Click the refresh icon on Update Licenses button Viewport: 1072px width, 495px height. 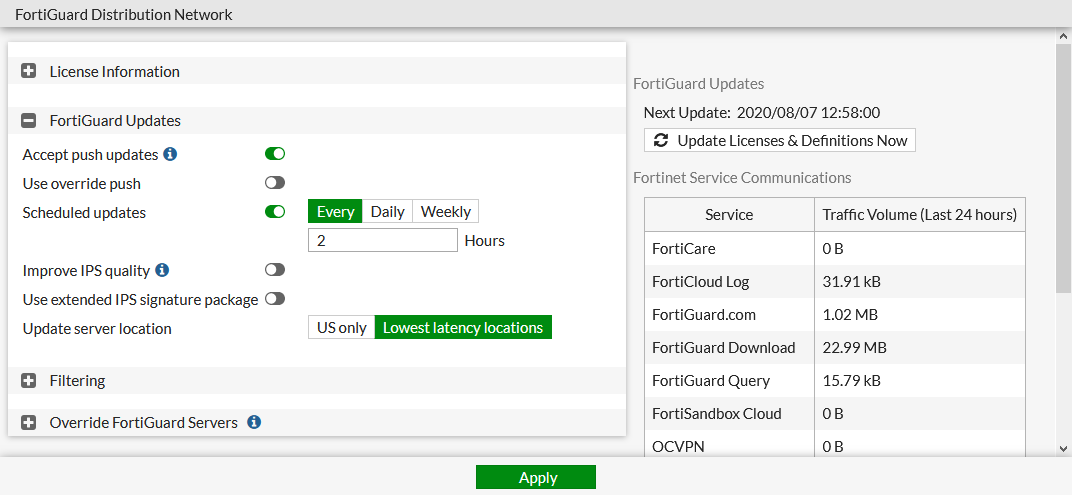[661, 141]
